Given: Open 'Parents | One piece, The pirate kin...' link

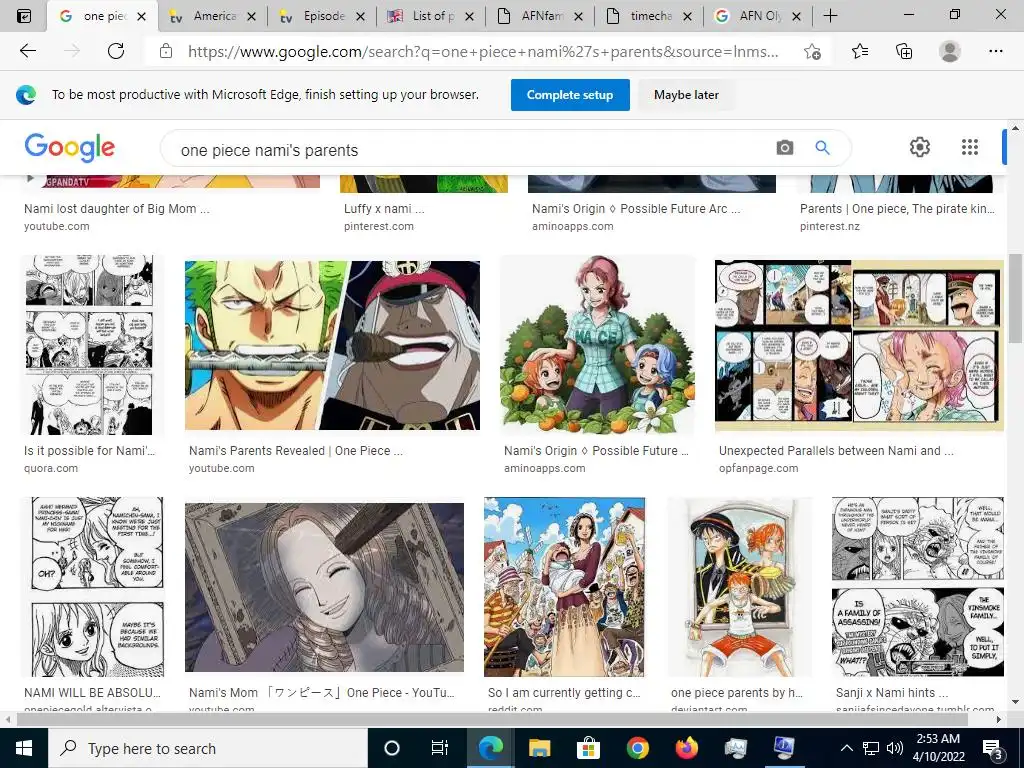Looking at the screenshot, I should pos(897,209).
